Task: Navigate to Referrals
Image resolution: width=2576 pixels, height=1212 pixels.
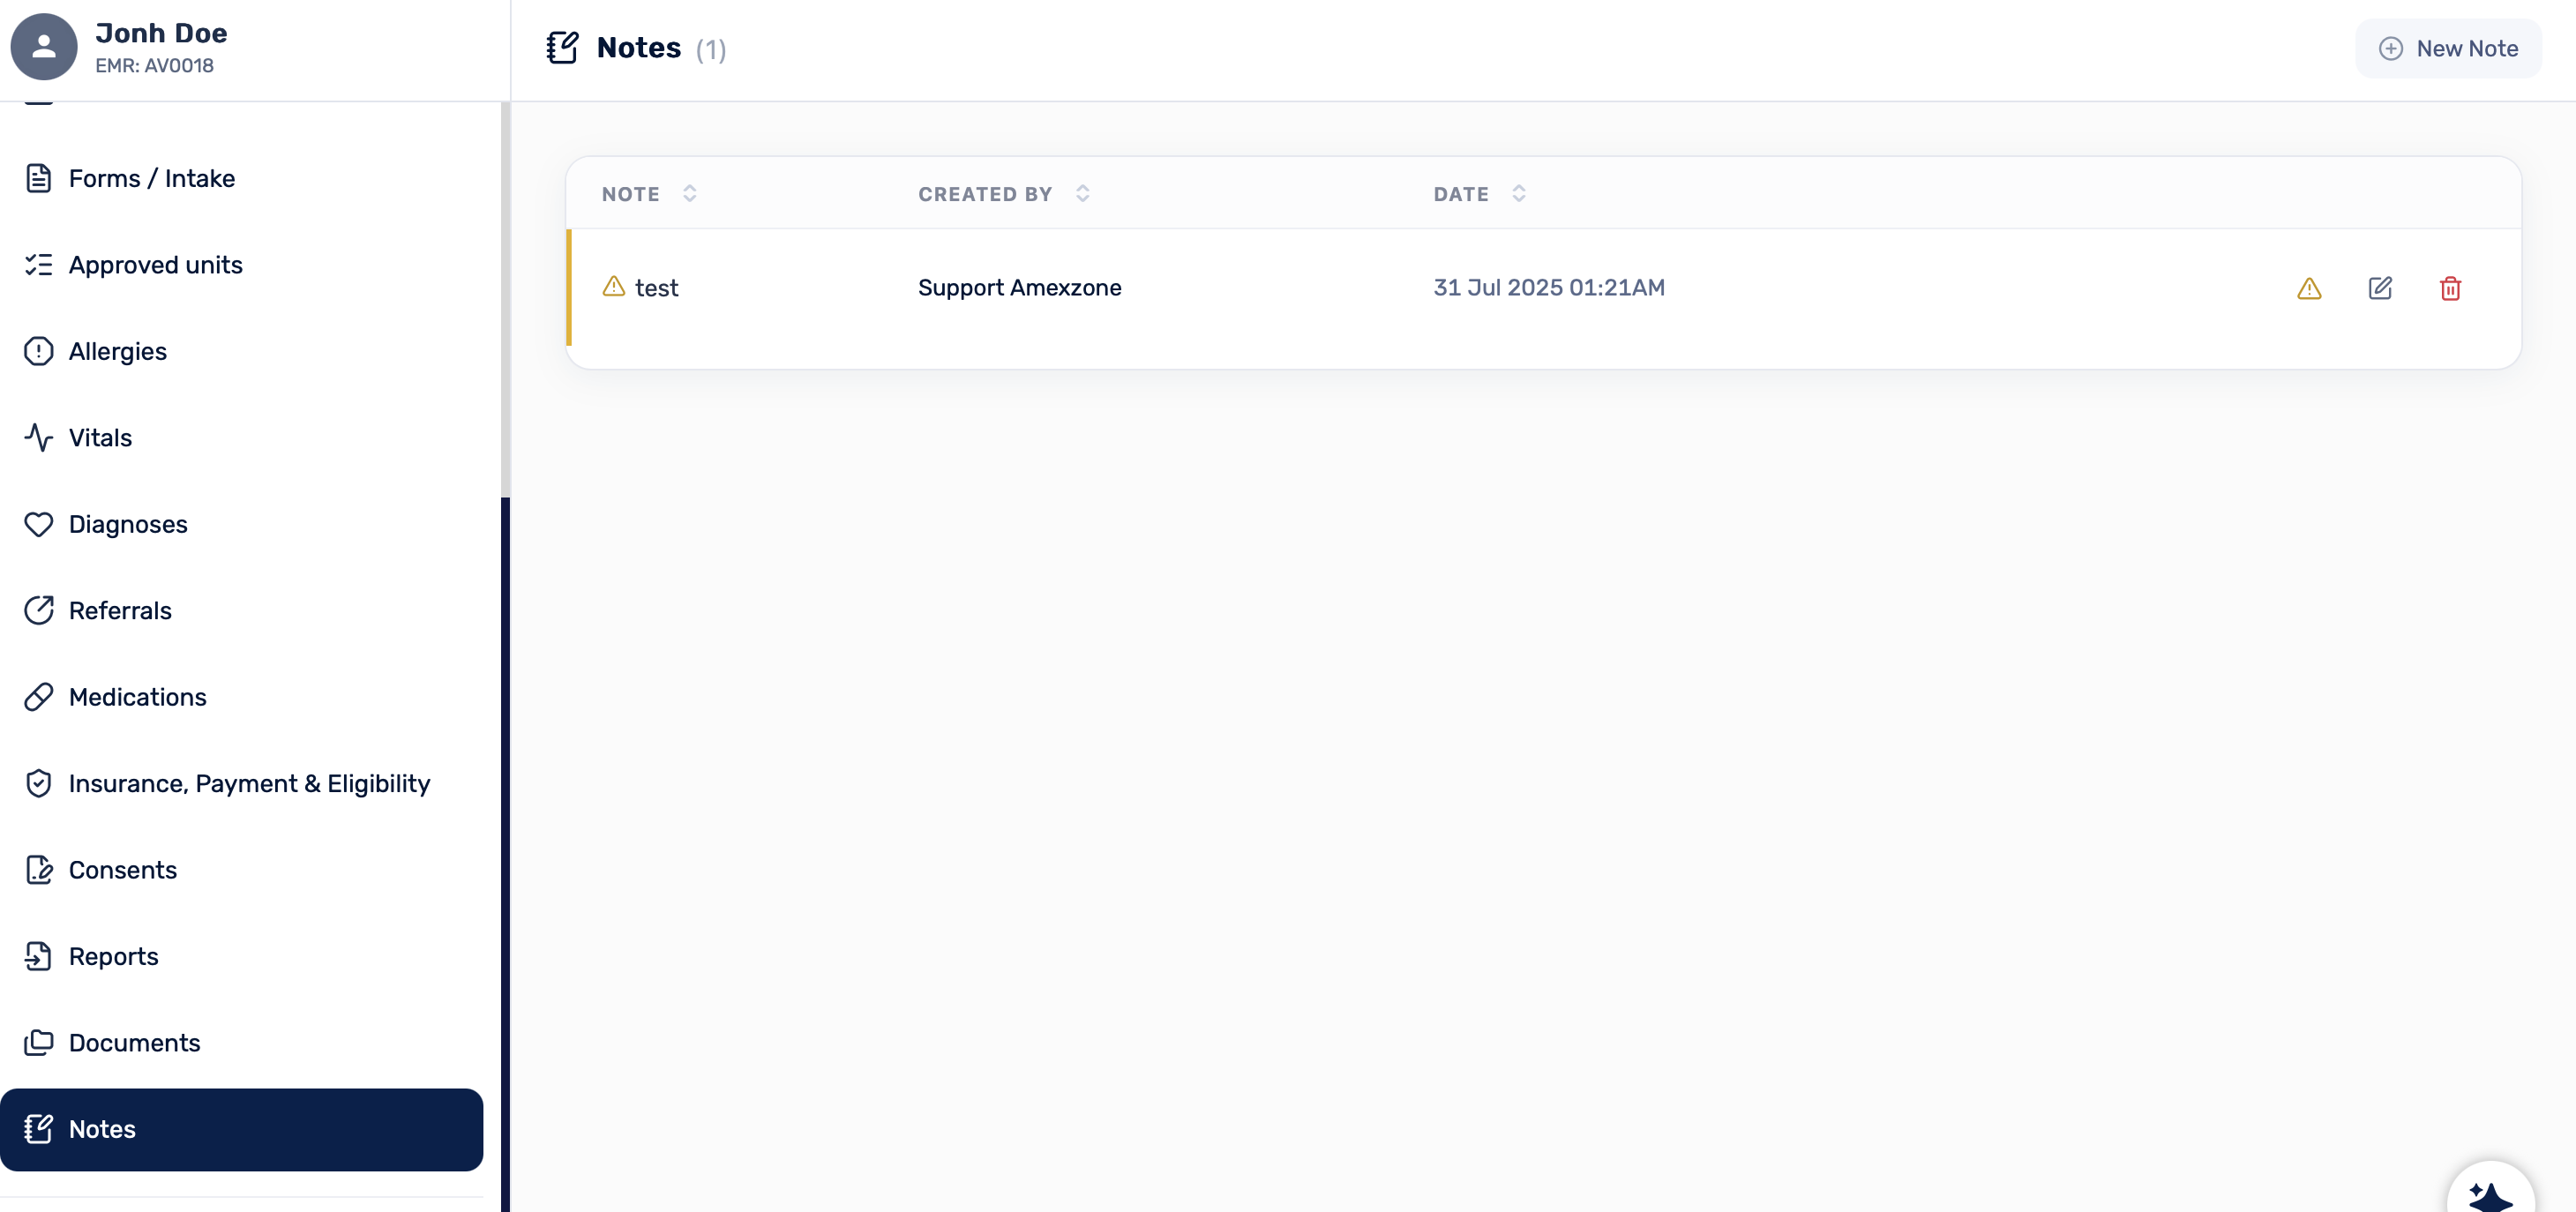Action: (x=241, y=611)
